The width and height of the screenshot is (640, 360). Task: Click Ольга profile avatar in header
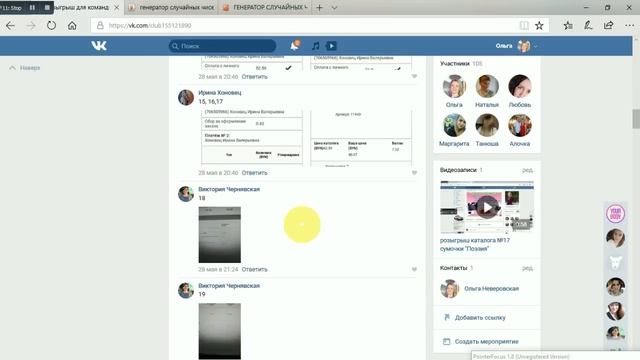524,46
